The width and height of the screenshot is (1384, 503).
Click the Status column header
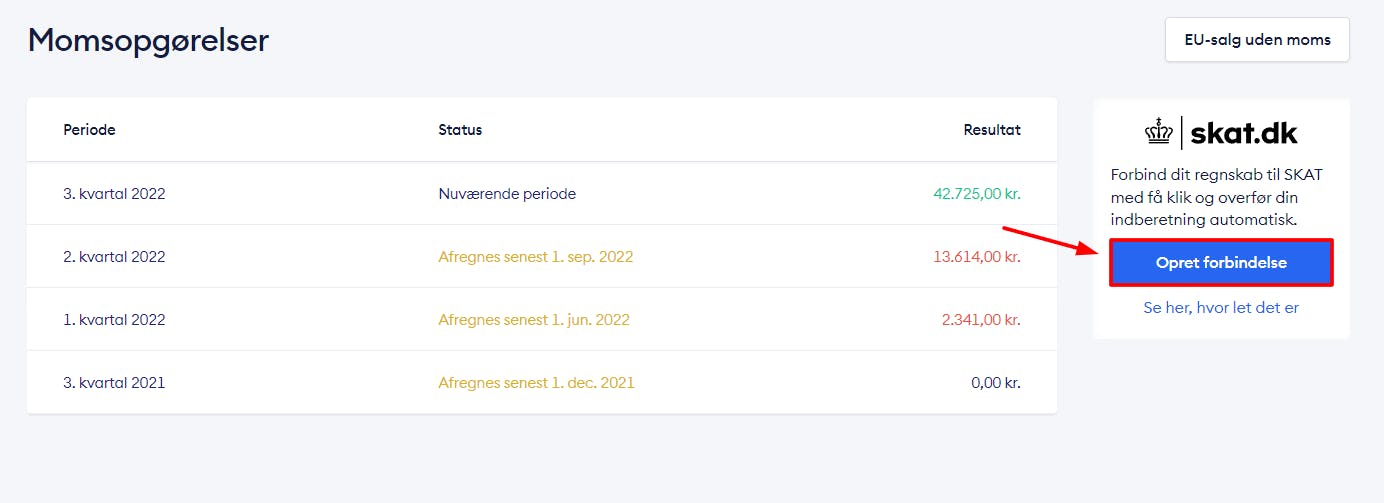click(x=460, y=130)
